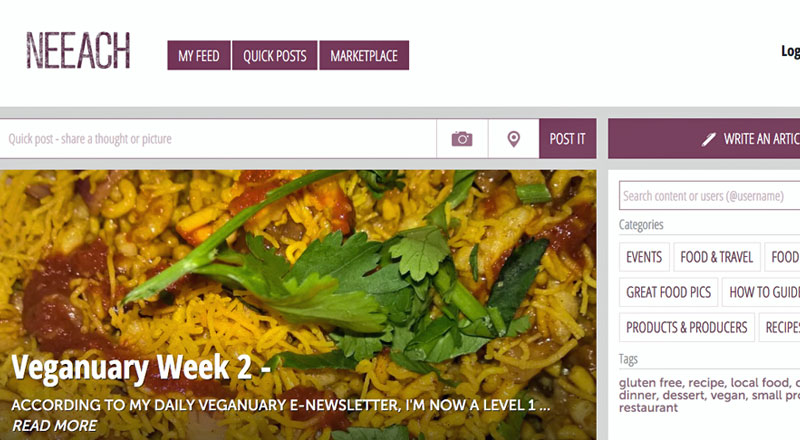Select the Great Food Pics category
Screen dimensions: 800x440
pos(668,292)
